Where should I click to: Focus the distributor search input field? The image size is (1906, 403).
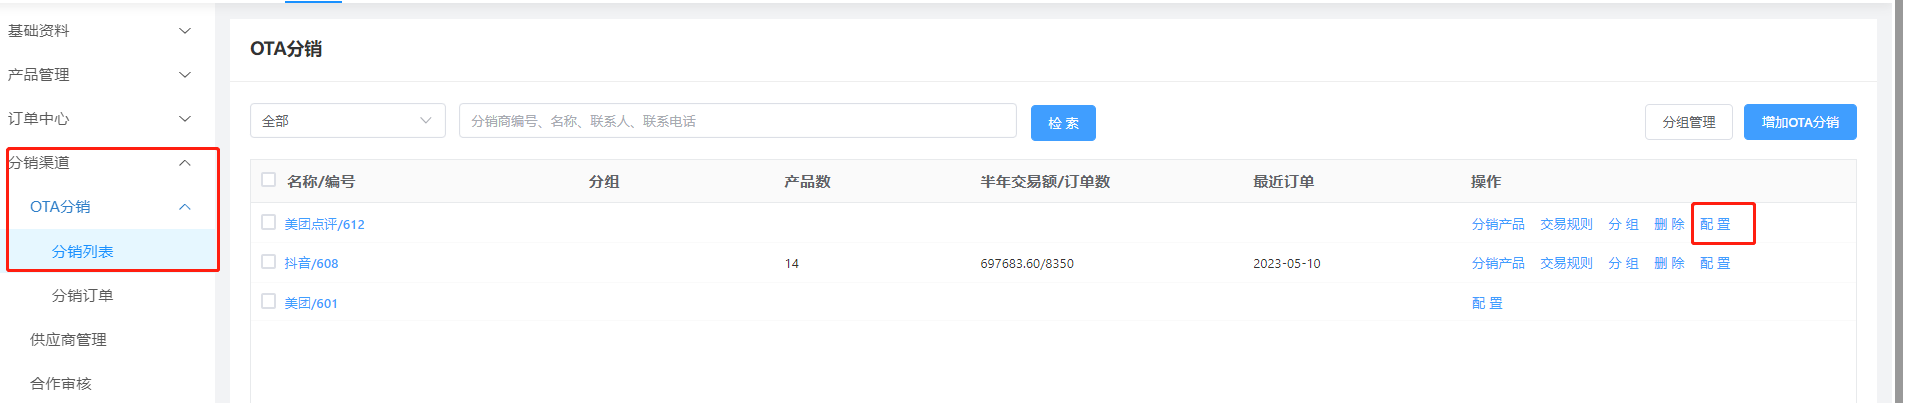click(737, 121)
